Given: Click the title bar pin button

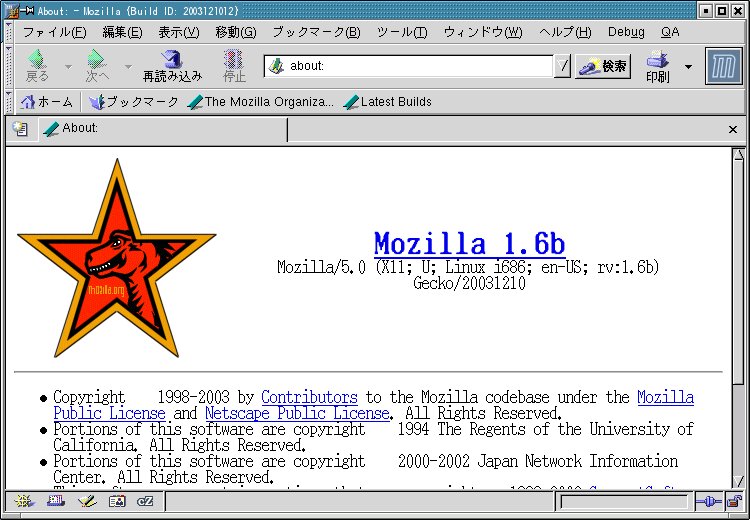Looking at the screenshot, I should tap(27, 11).
